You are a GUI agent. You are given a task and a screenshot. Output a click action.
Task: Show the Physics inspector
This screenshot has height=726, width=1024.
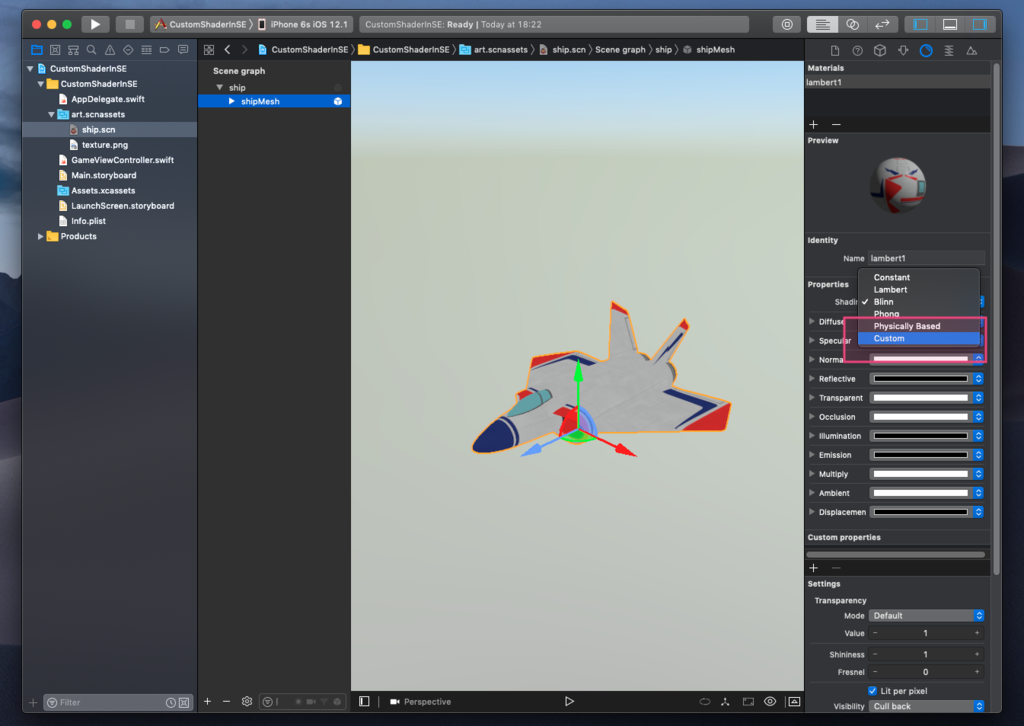(x=949, y=50)
